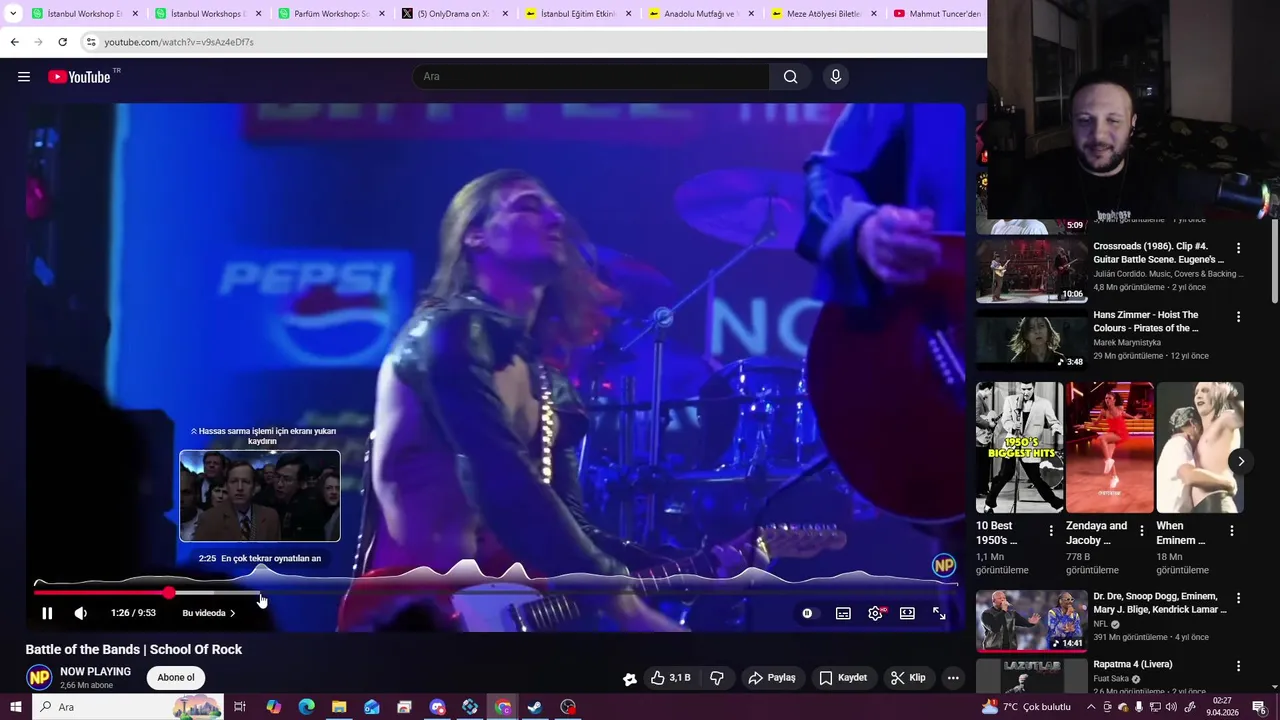
Task: Click the search magnifier button
Action: tap(791, 77)
